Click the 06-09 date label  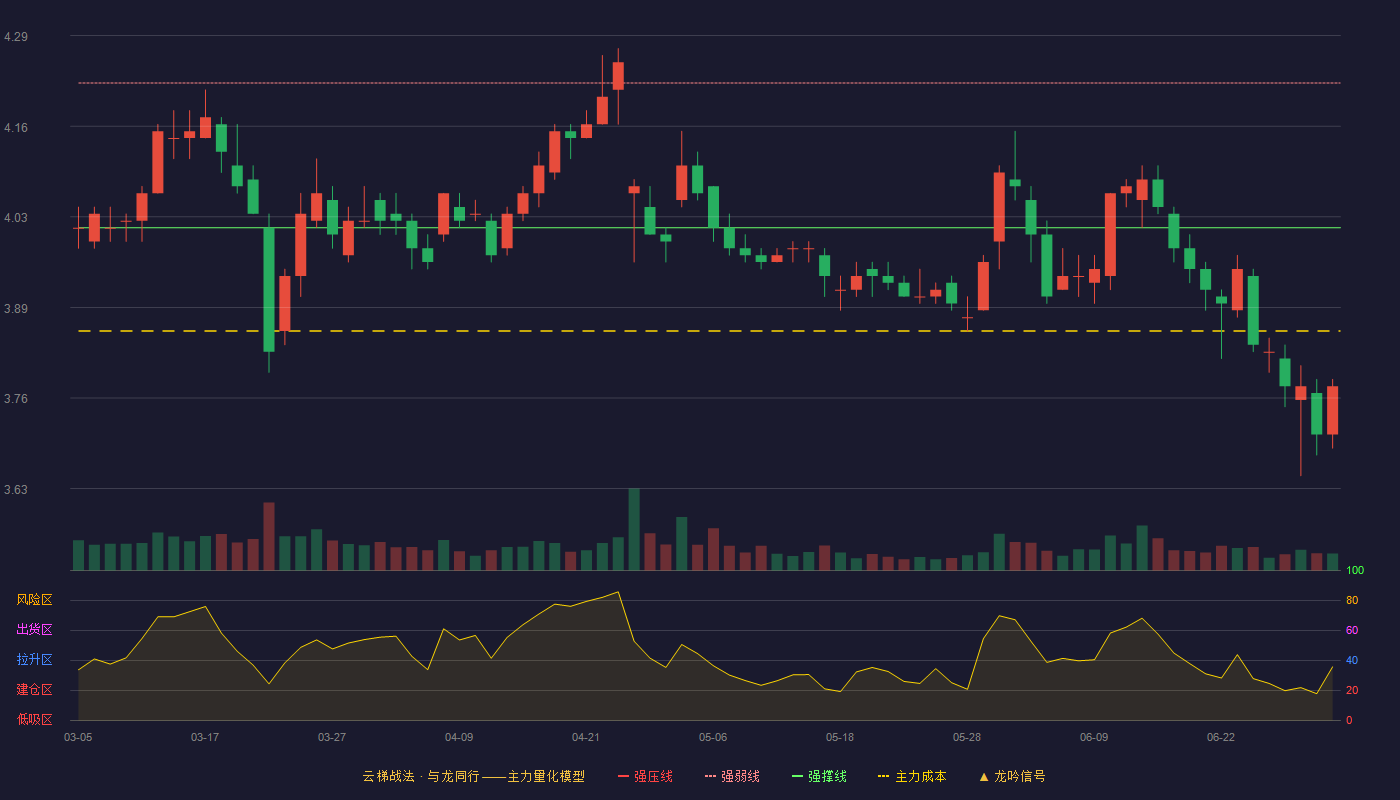[x=1094, y=737]
